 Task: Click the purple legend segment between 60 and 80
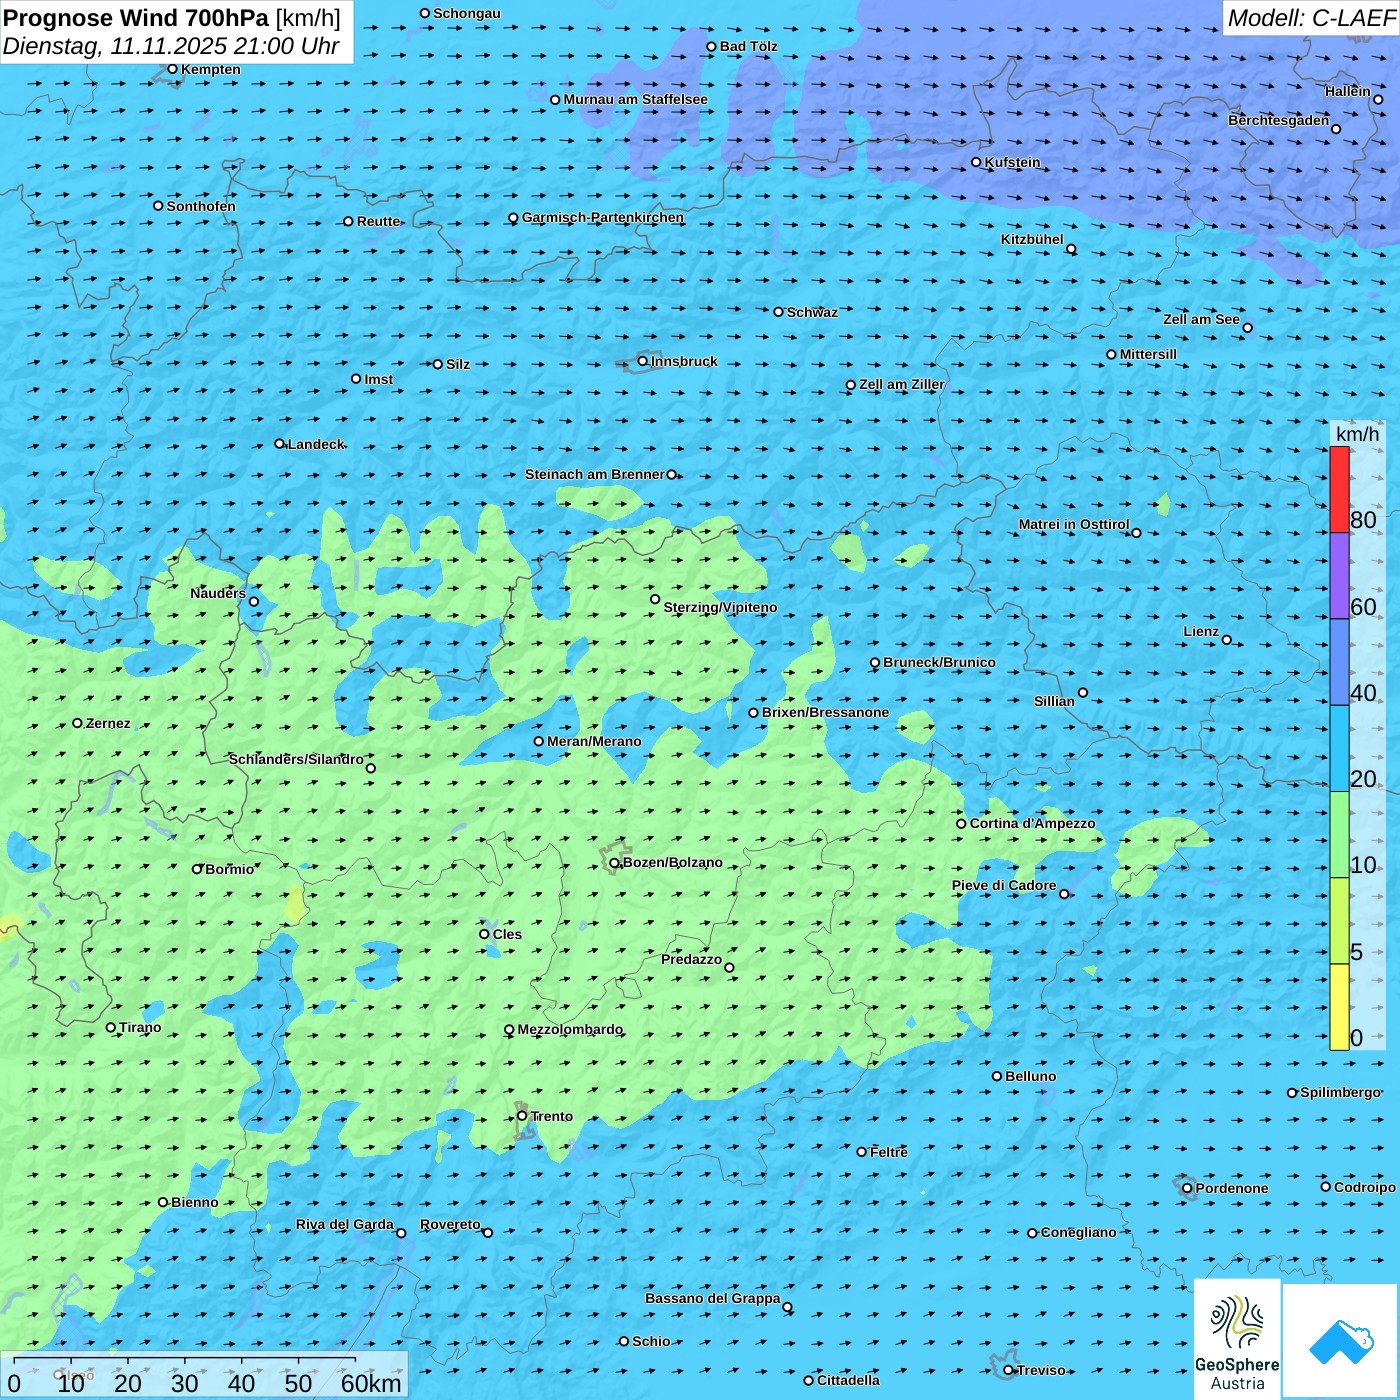(1339, 576)
